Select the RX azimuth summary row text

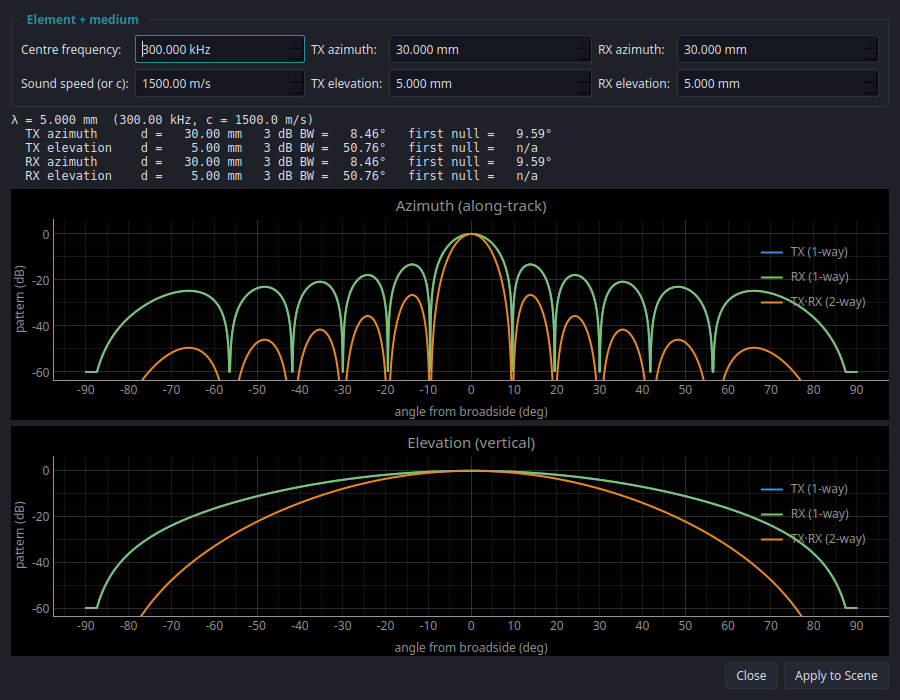click(x=288, y=162)
